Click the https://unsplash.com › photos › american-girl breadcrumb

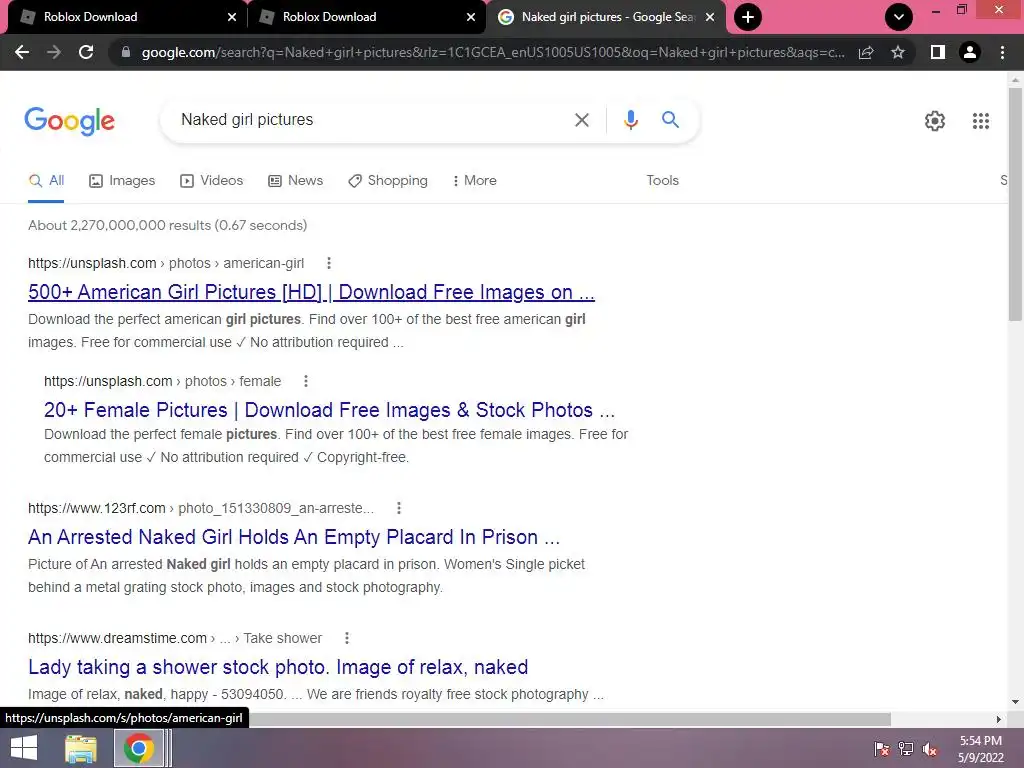[166, 263]
